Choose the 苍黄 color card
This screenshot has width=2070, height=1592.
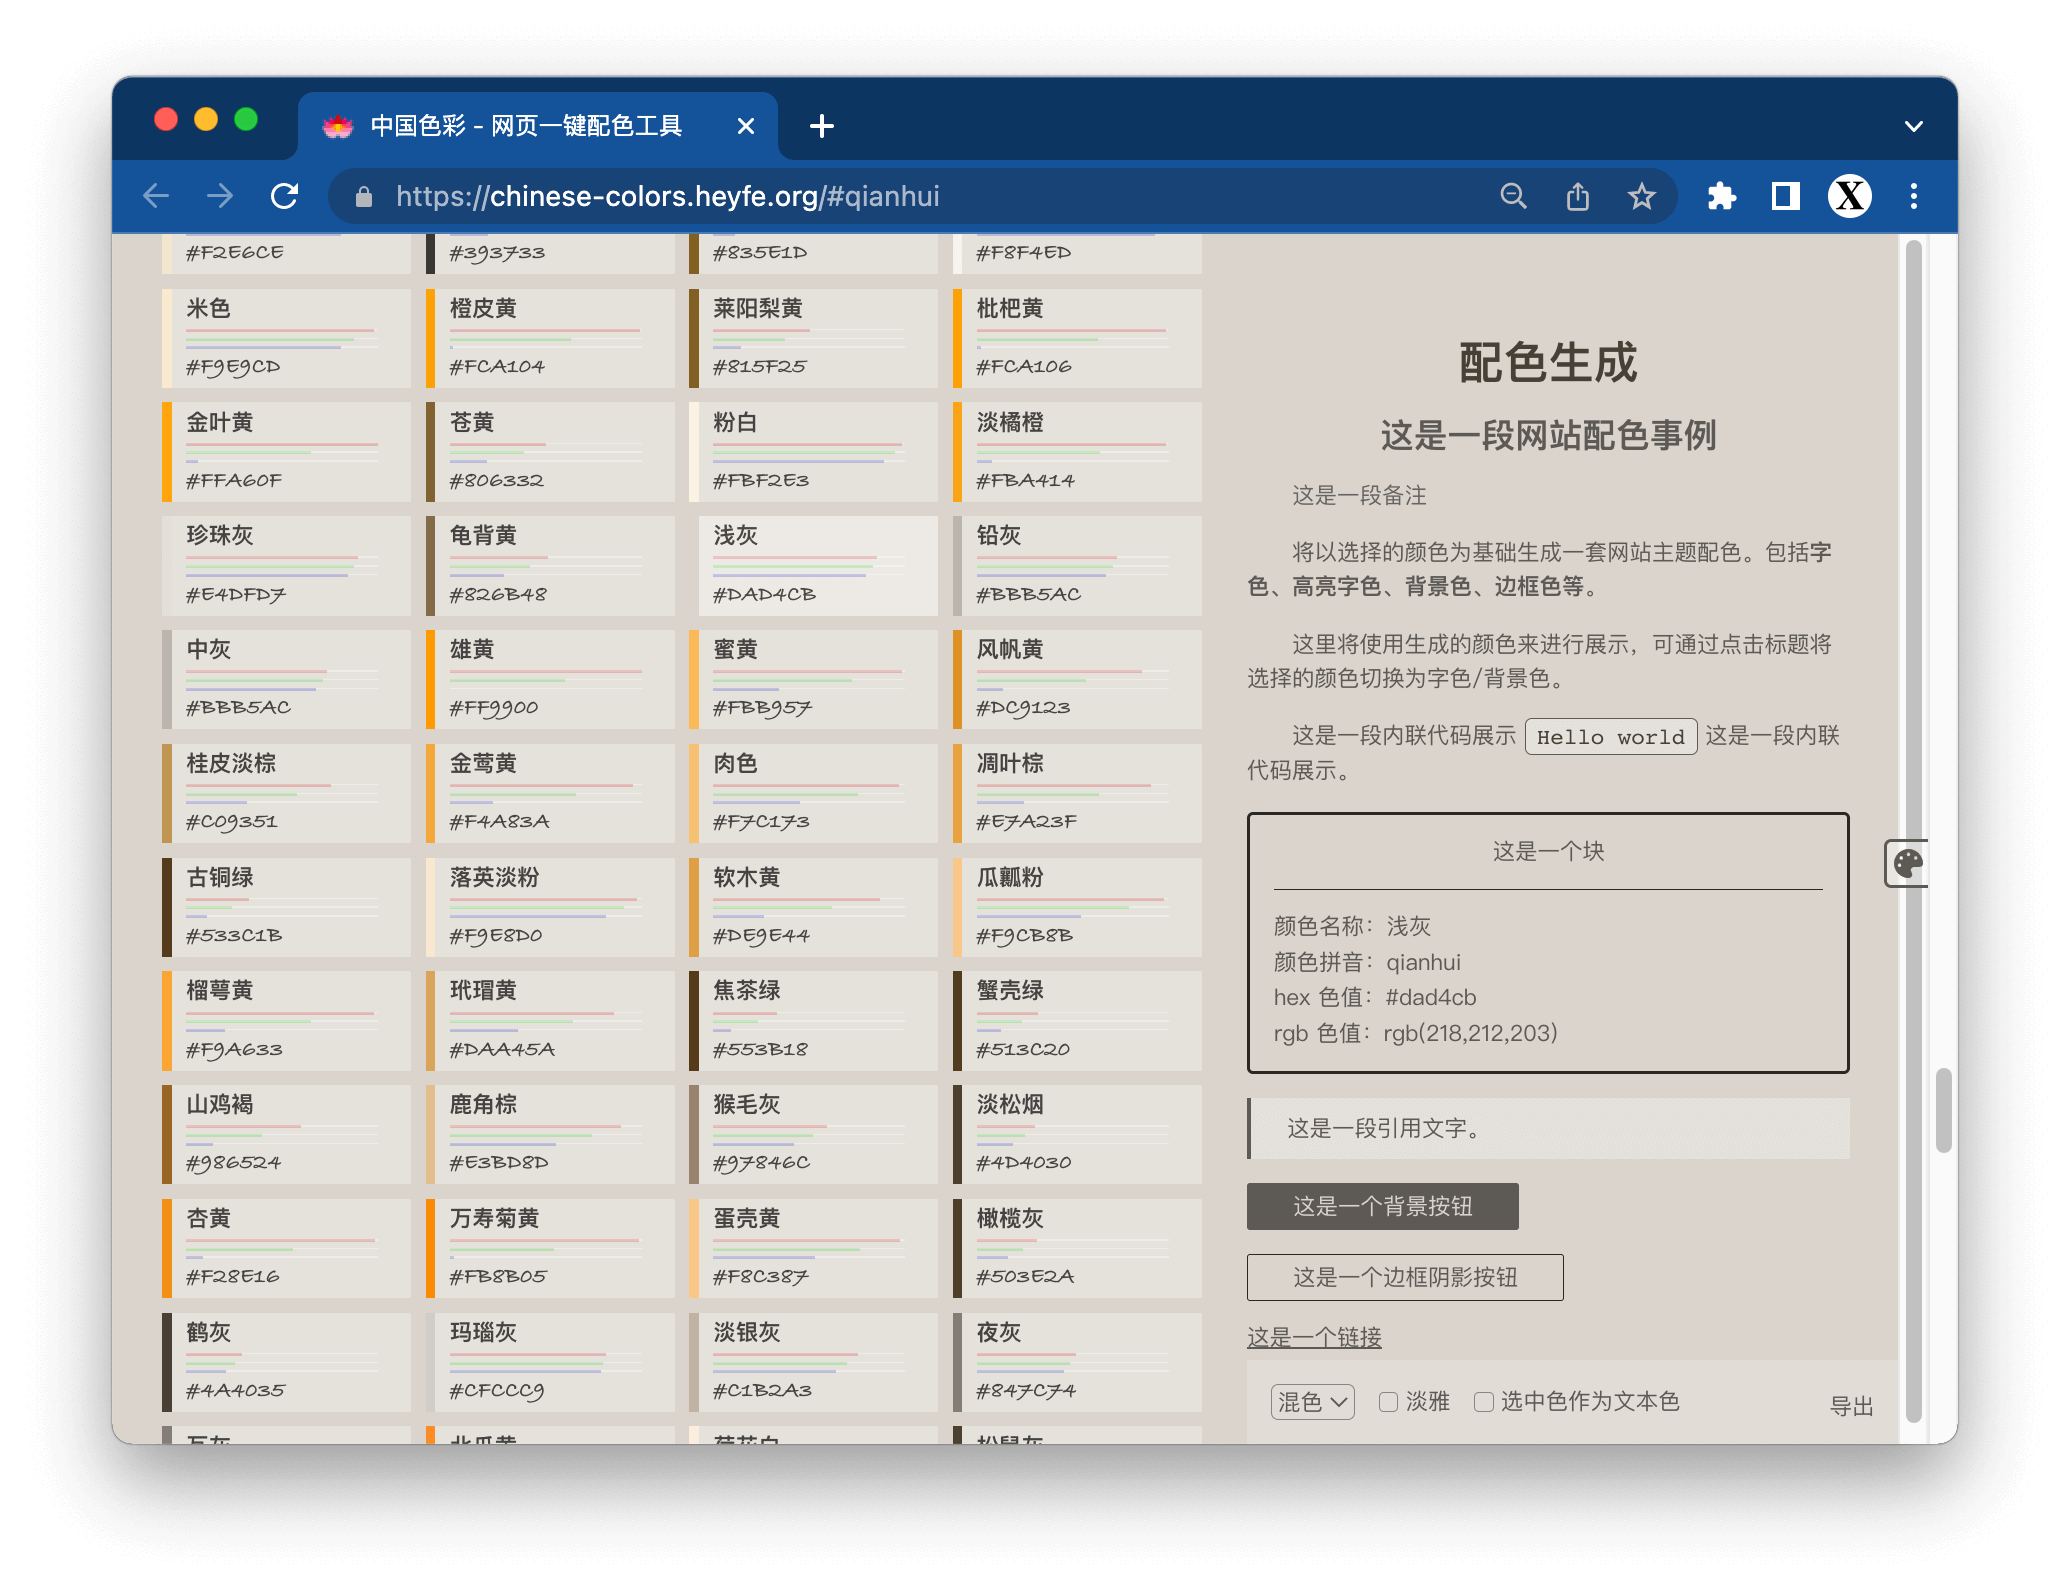tap(550, 452)
